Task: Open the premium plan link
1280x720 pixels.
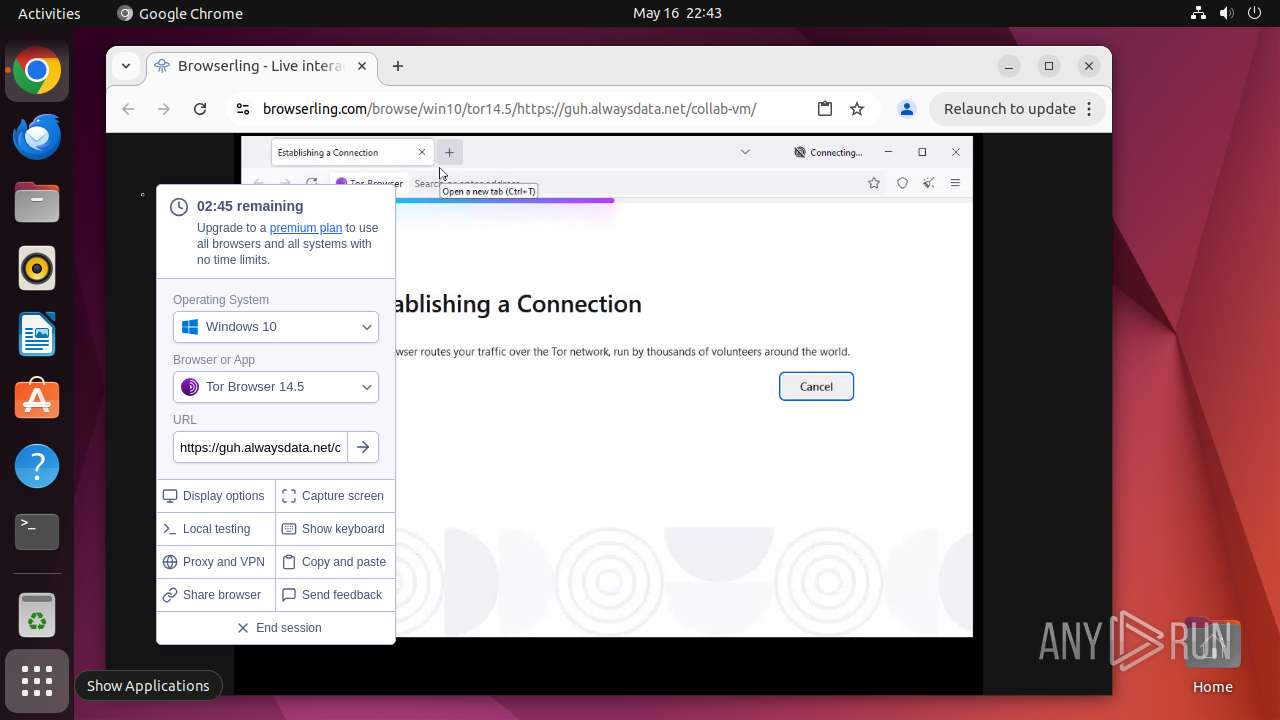Action: click(x=306, y=228)
